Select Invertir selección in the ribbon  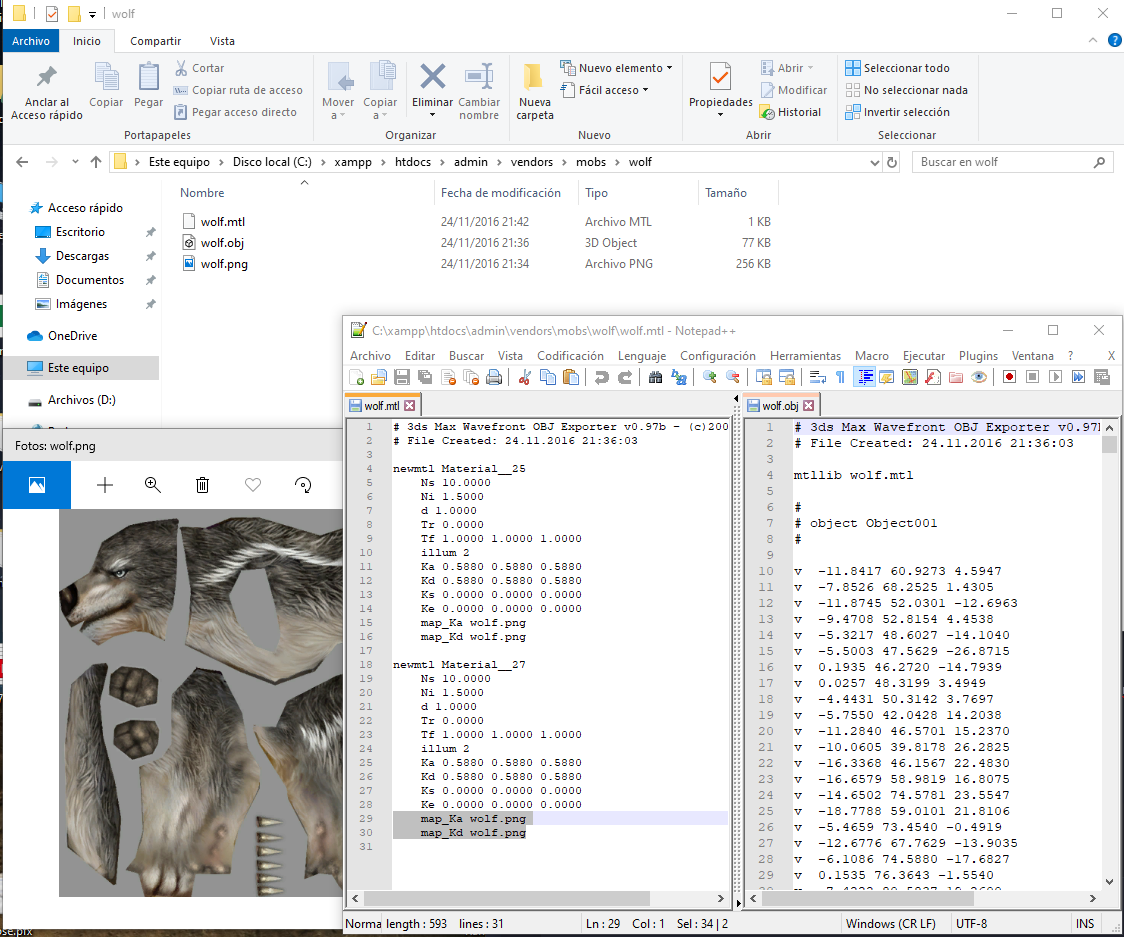pos(905,111)
